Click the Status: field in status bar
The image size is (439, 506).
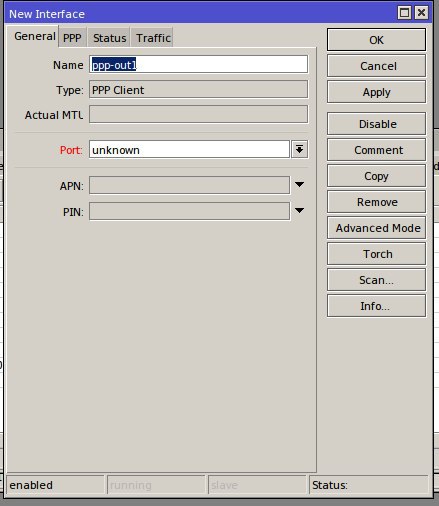369,485
